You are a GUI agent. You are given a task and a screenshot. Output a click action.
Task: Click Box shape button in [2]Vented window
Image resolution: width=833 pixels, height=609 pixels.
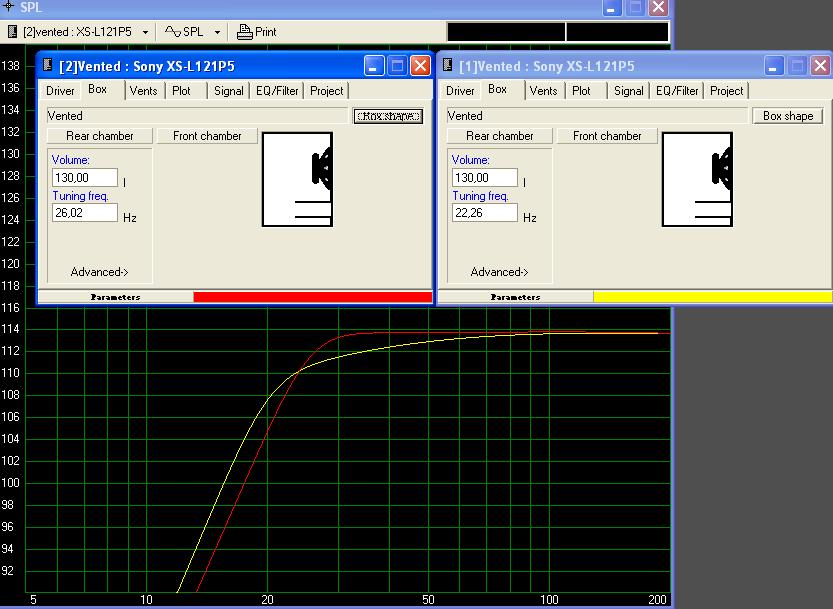point(388,116)
